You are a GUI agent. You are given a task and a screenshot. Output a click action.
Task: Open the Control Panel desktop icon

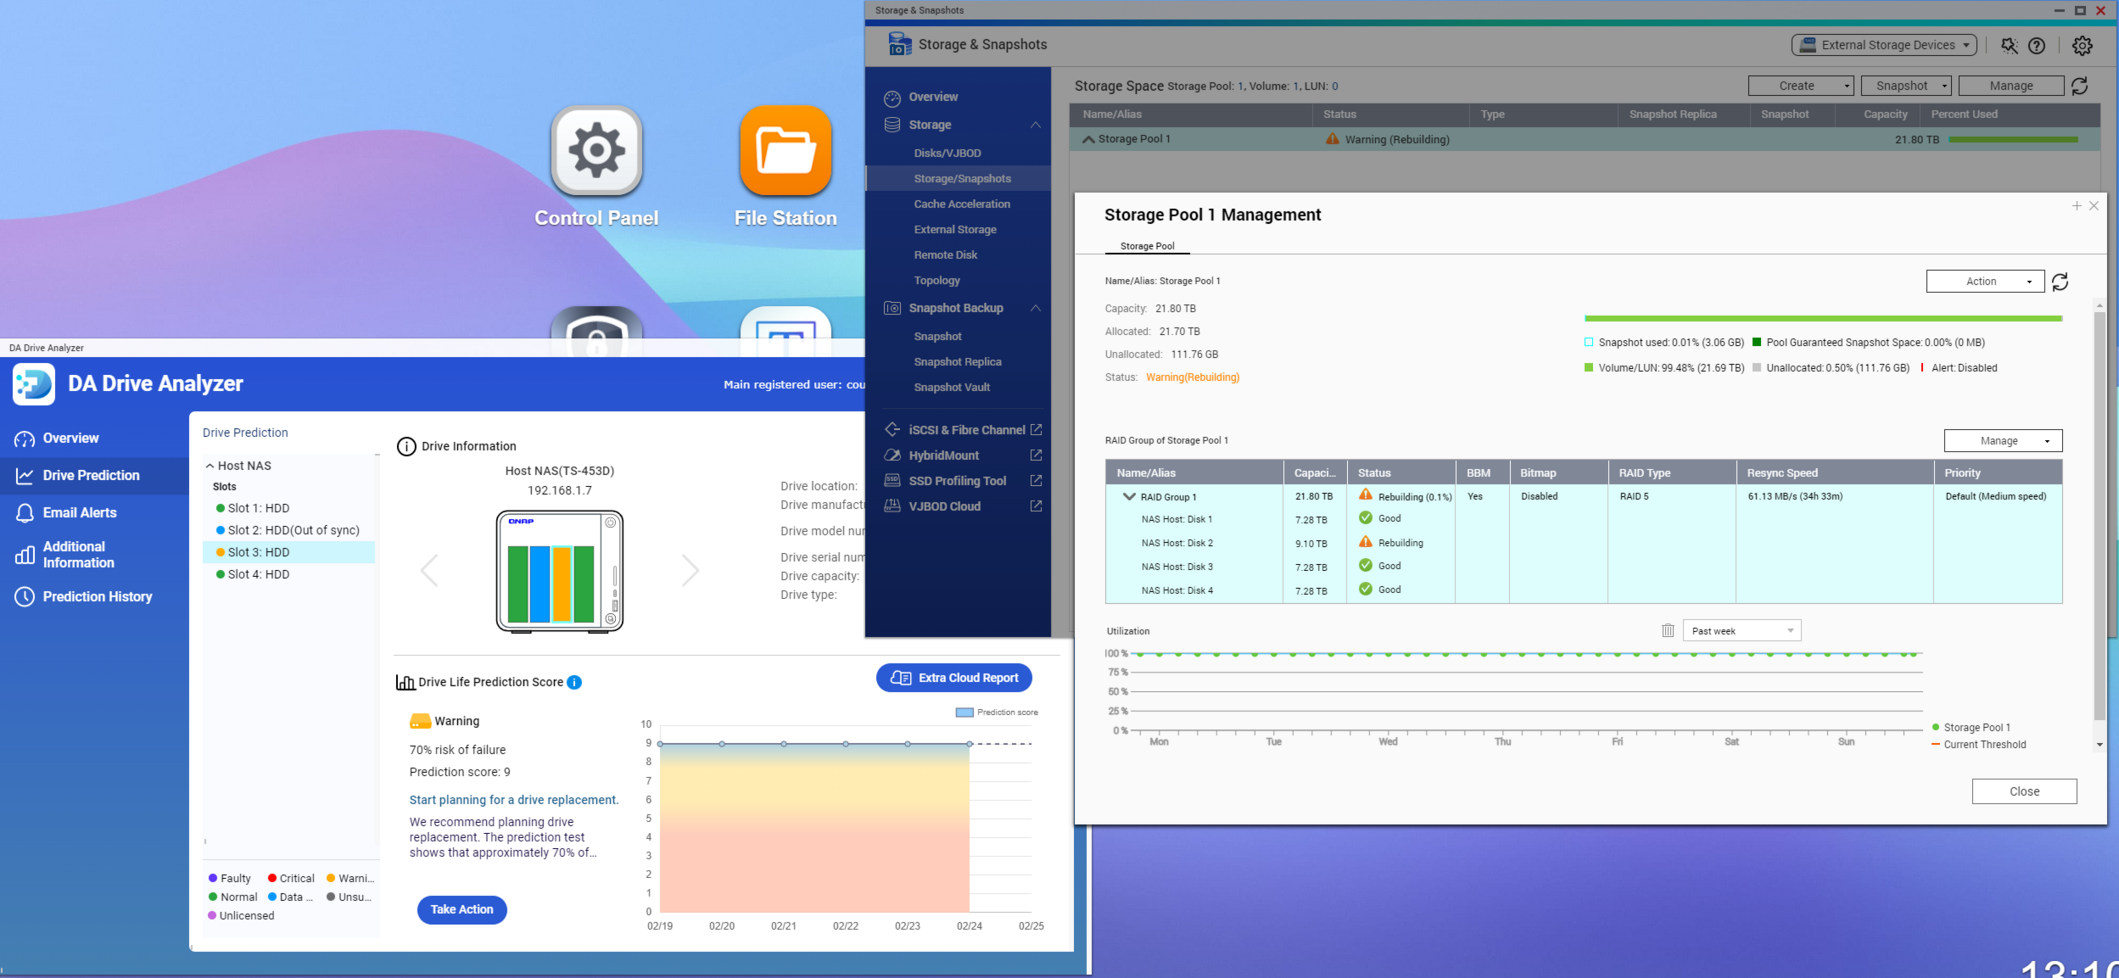pyautogui.click(x=596, y=152)
